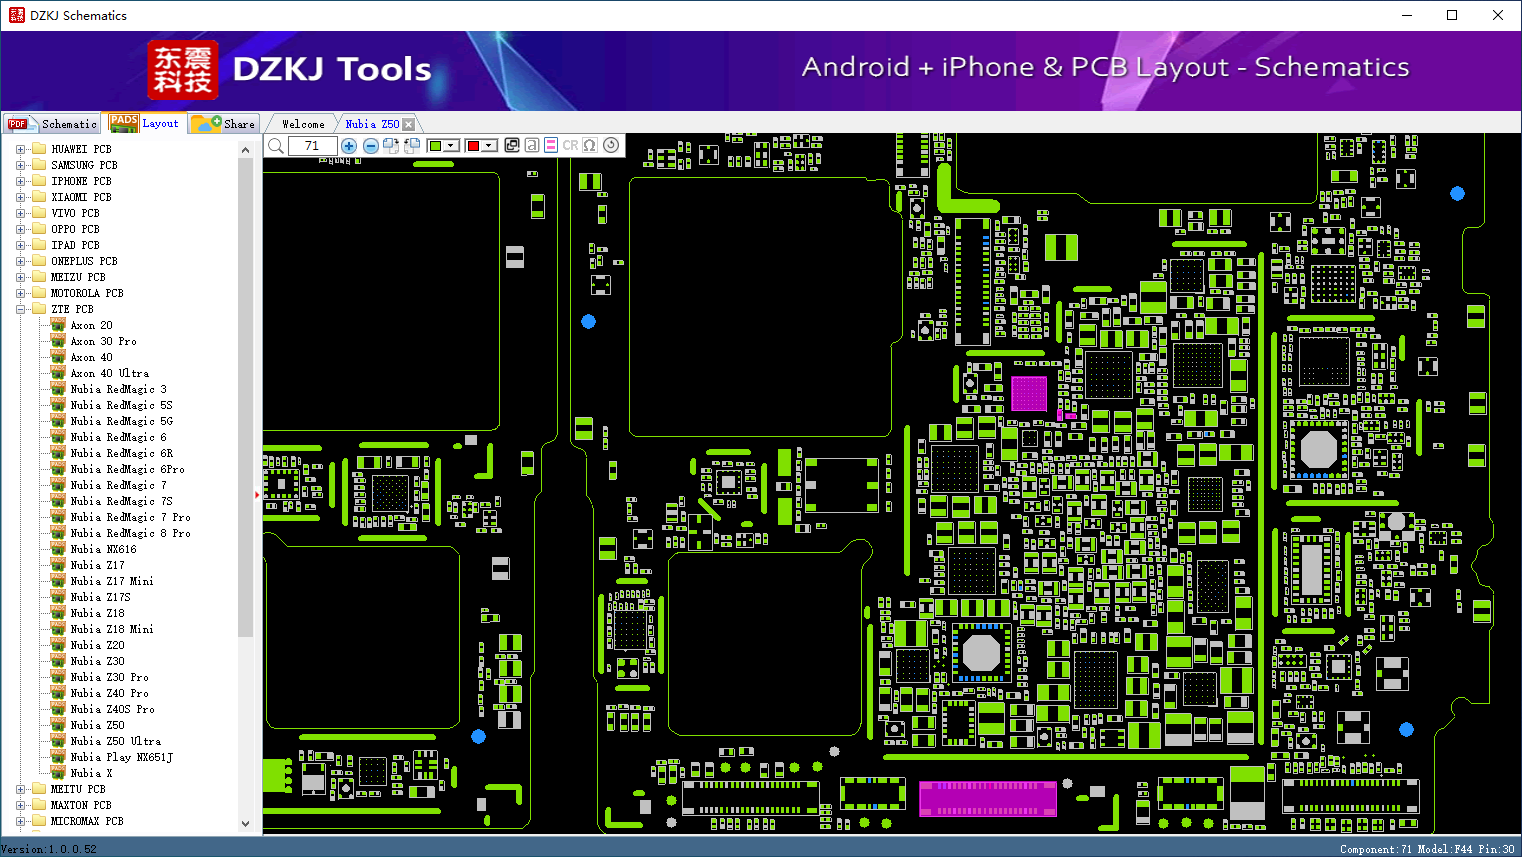The height and width of the screenshot is (857, 1522).
Task: Open the Nubia RedMagic 6Pro layout
Action: pos(127,469)
